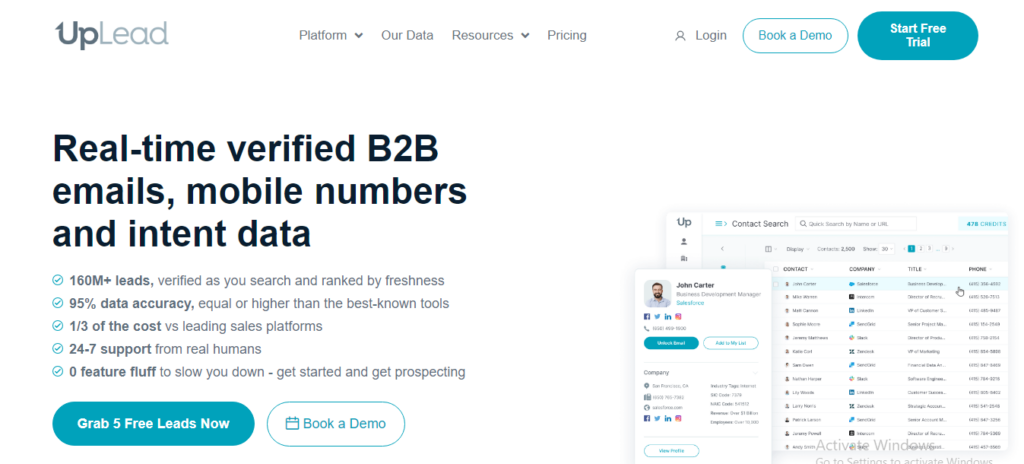Open the Display dropdown in contact table

(797, 248)
